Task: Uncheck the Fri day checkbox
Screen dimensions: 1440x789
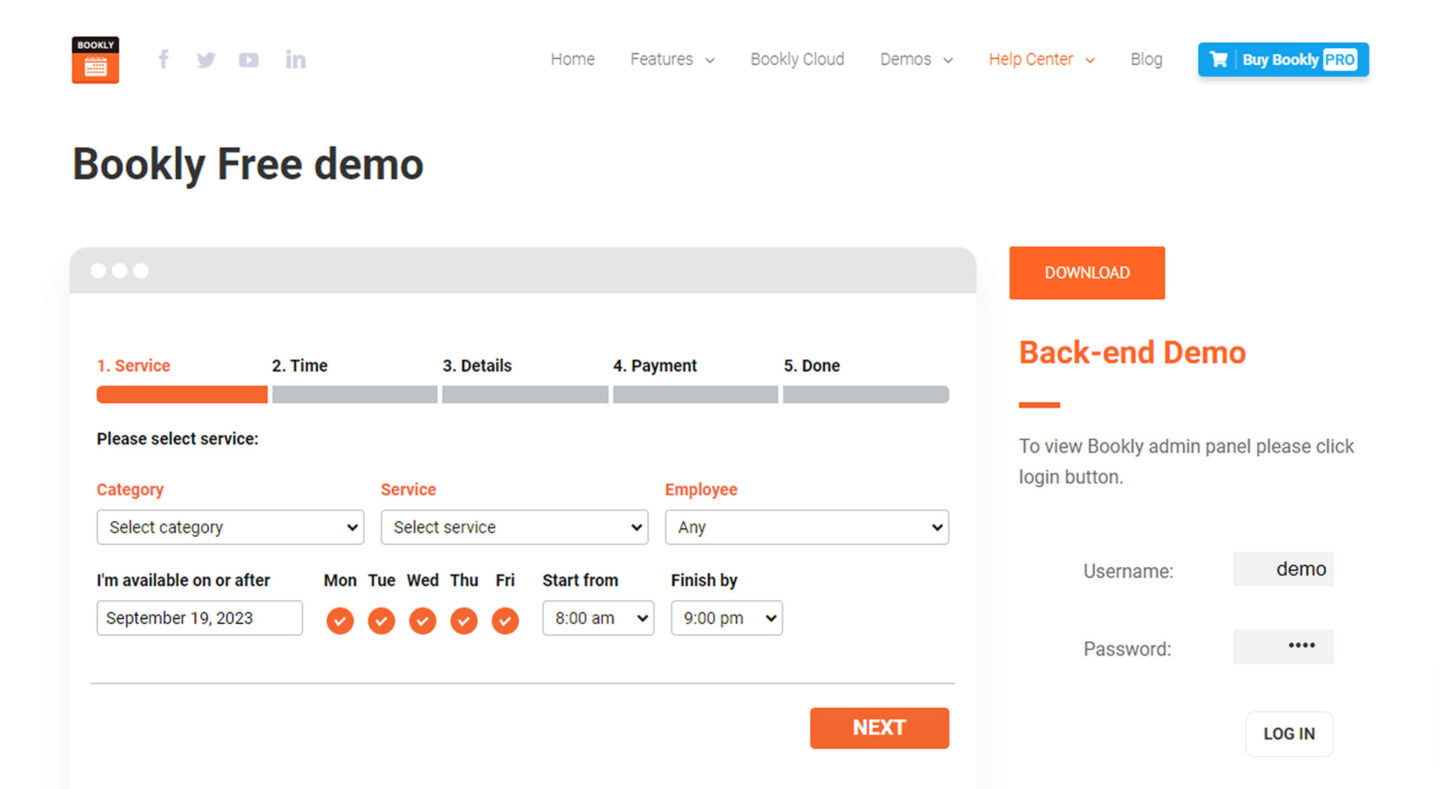Action: (505, 621)
